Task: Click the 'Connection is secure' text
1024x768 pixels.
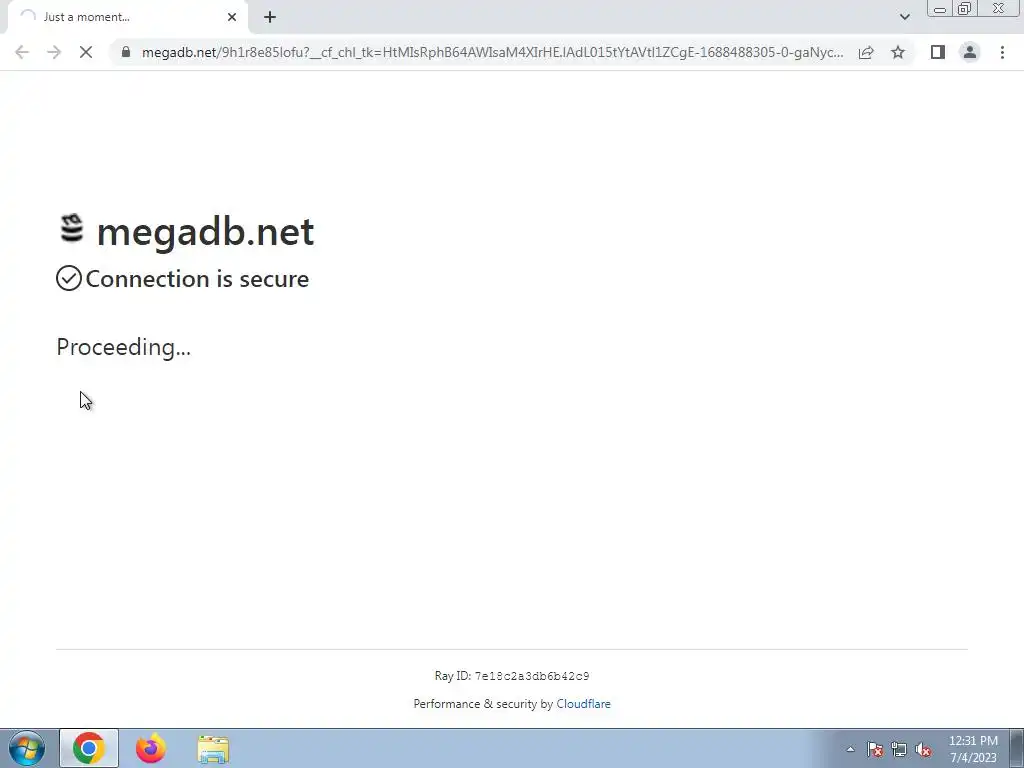Action: 197,279
